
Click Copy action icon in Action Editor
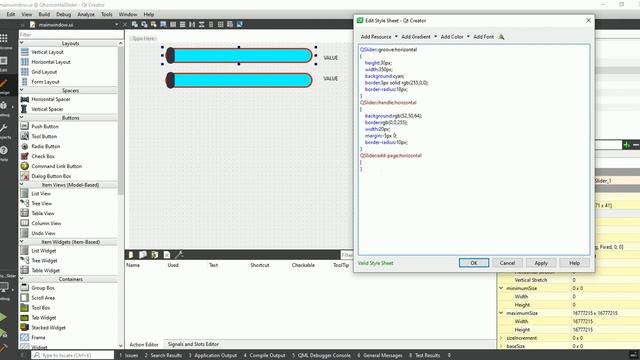tap(143, 255)
